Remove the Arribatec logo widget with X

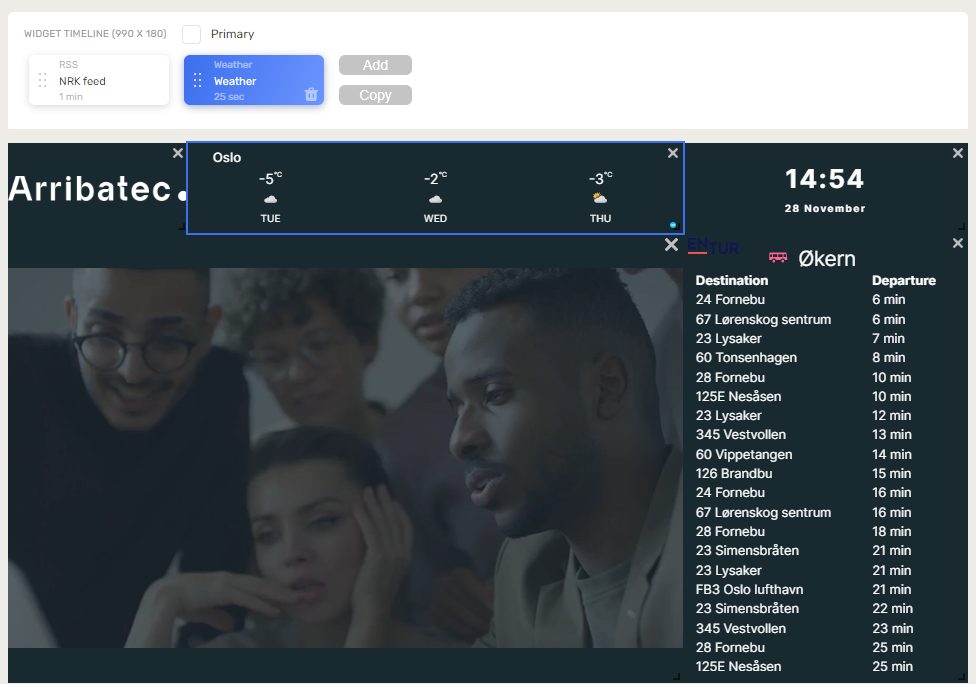click(178, 153)
